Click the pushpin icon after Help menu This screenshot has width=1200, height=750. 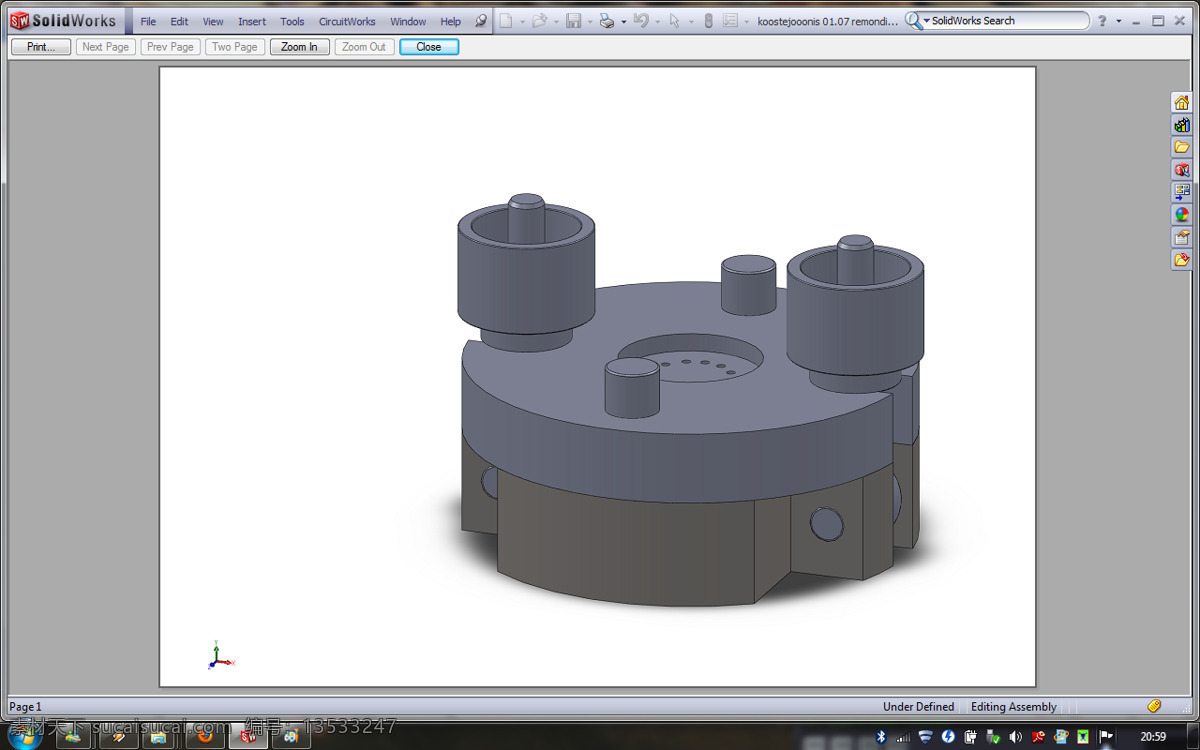point(481,21)
